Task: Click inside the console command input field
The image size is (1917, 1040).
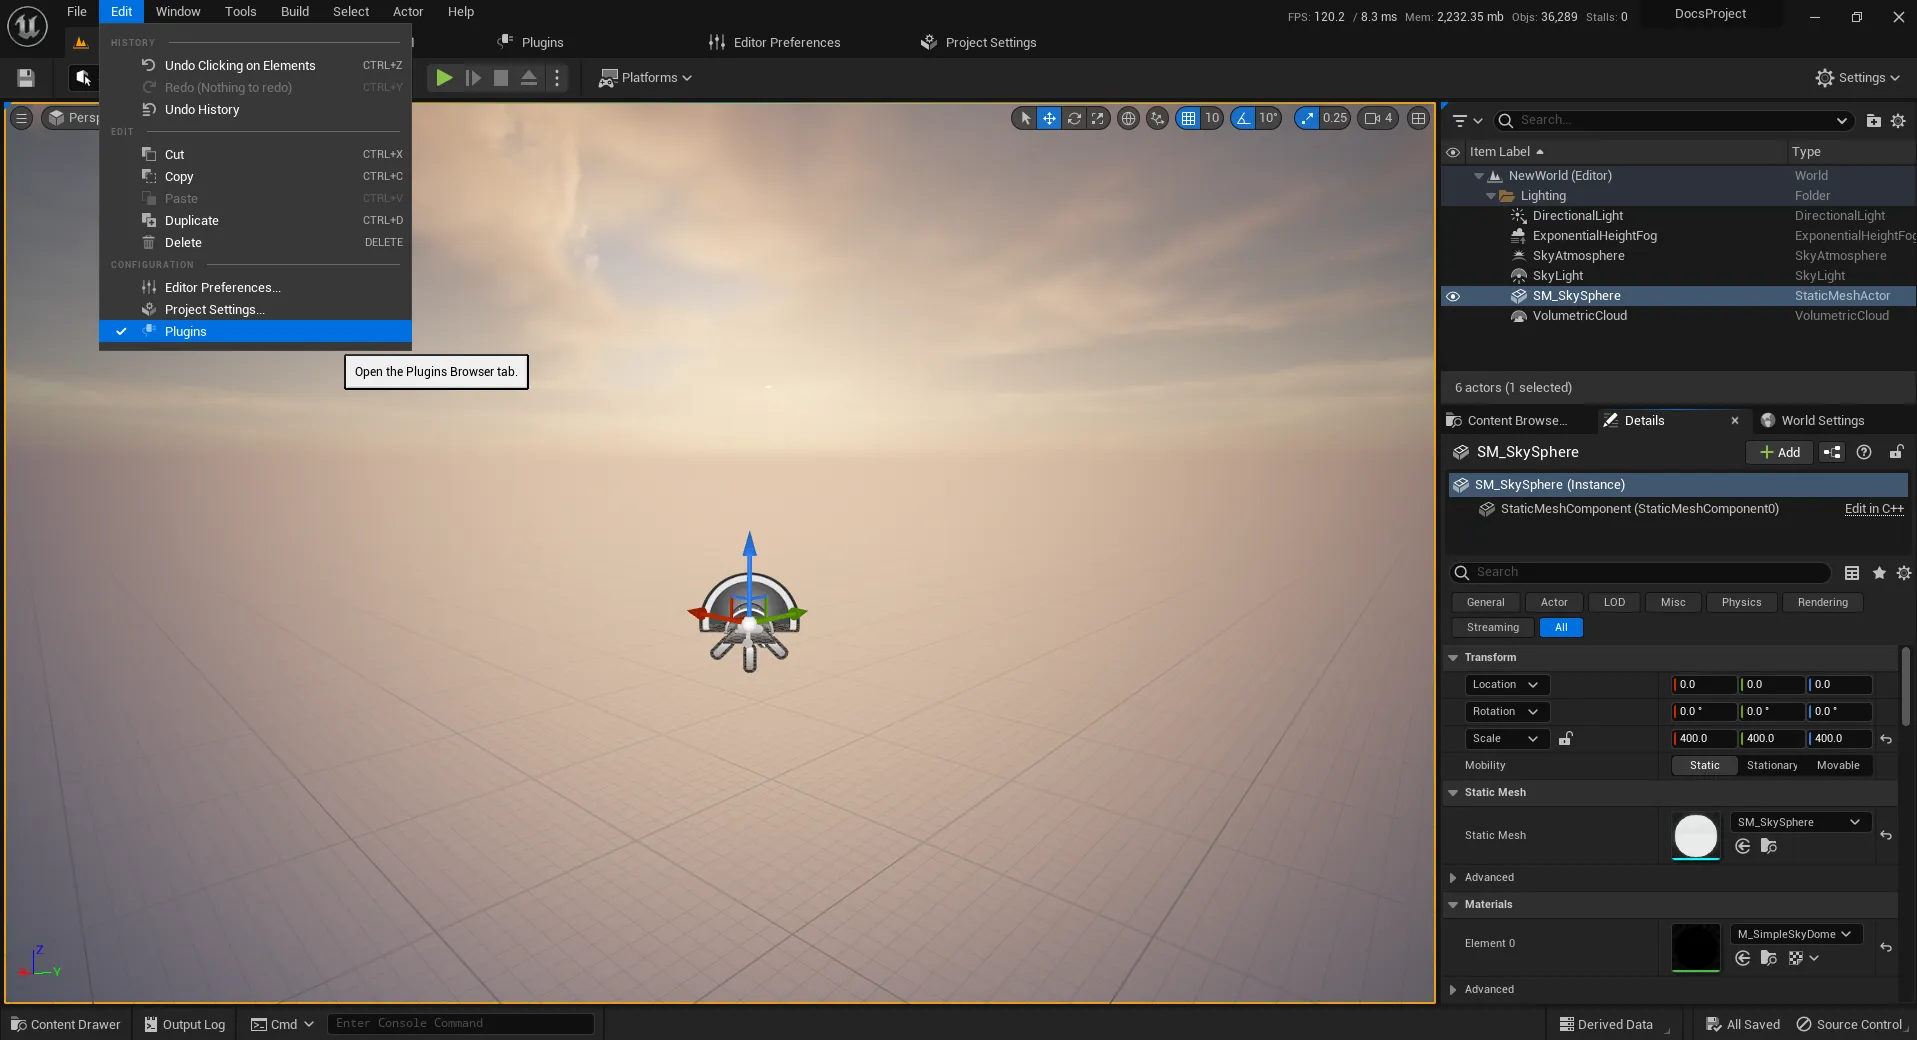Action: coord(460,1023)
